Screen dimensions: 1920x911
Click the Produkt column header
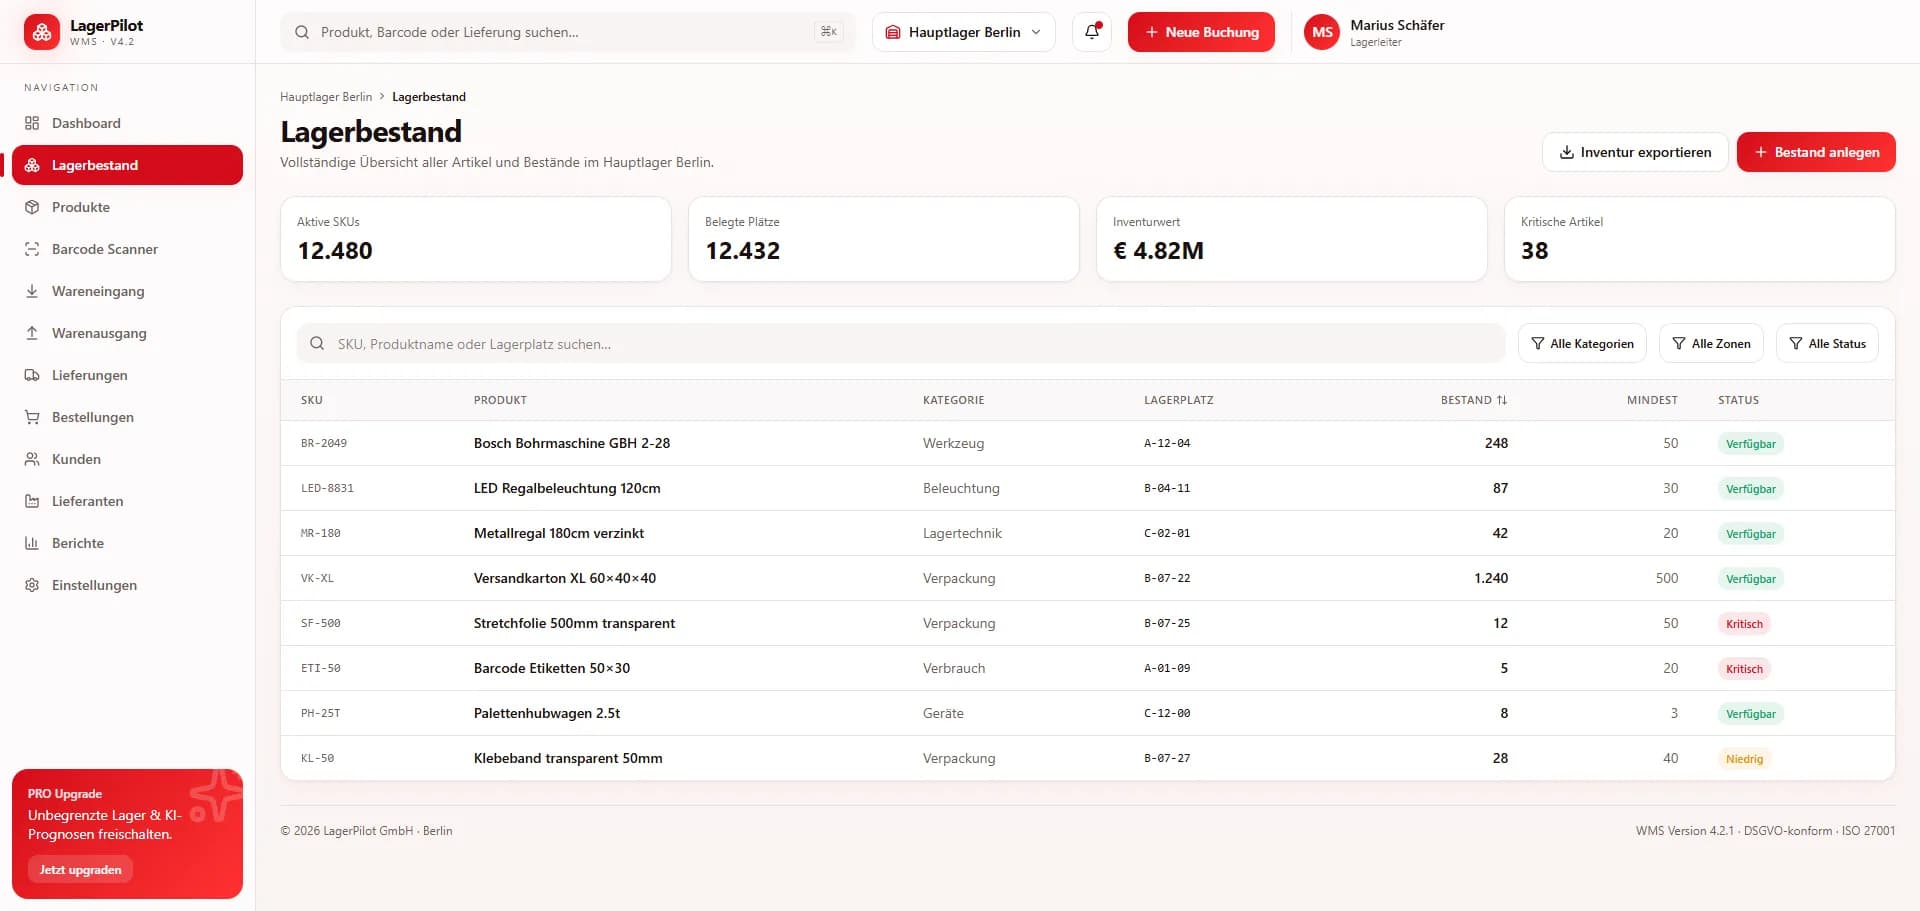click(x=500, y=400)
